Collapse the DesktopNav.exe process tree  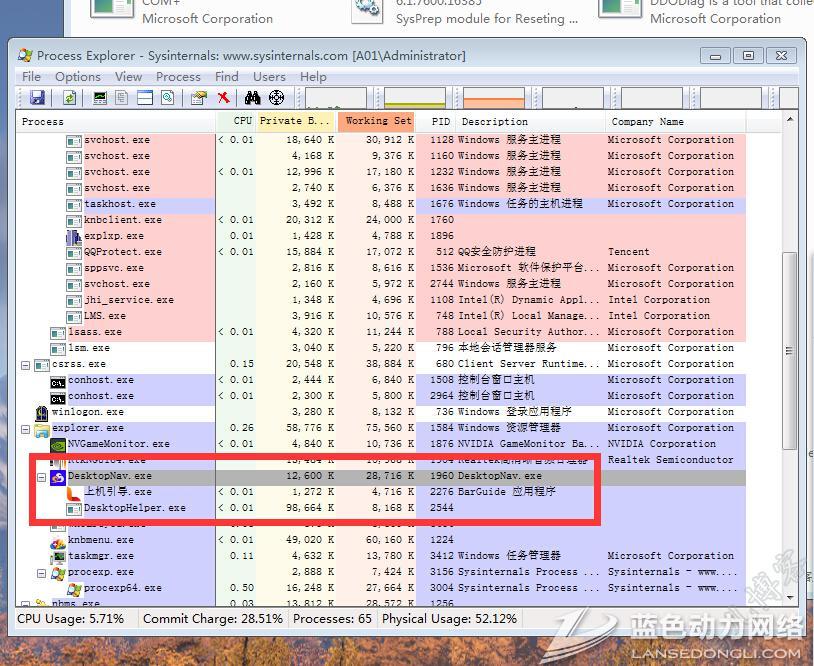[x=42, y=476]
